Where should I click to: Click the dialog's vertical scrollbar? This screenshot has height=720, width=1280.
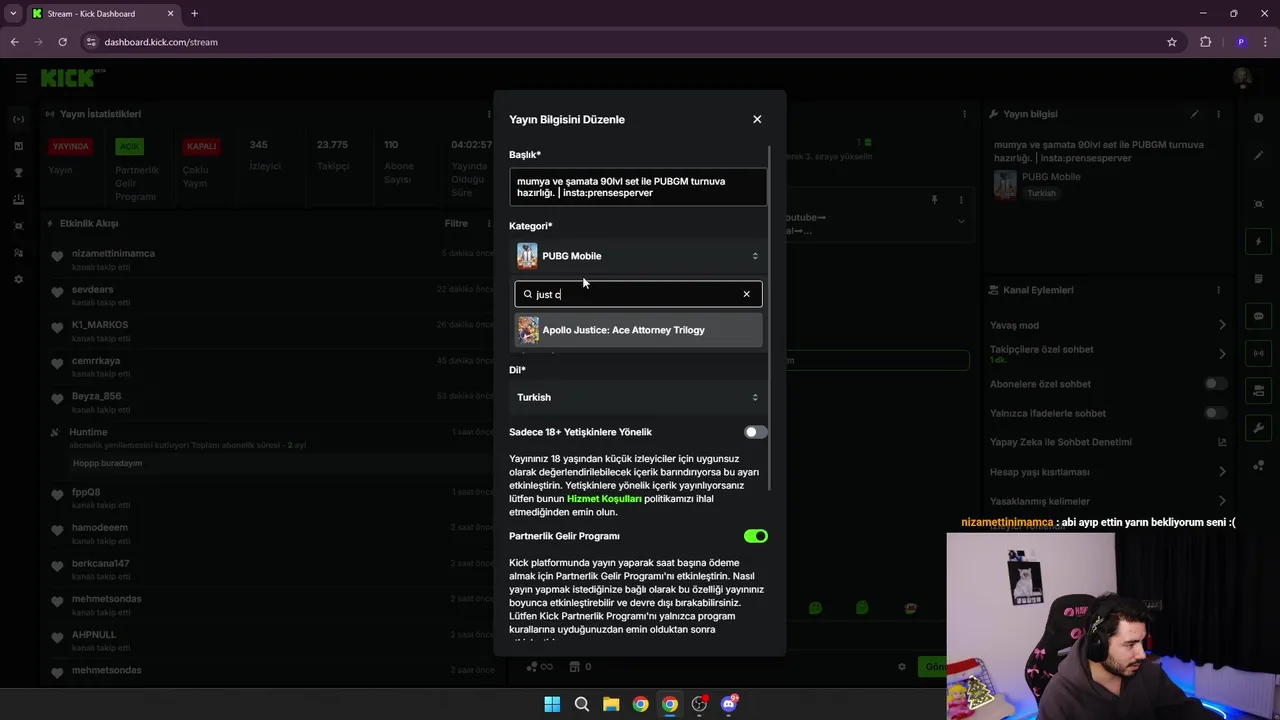(x=770, y=320)
